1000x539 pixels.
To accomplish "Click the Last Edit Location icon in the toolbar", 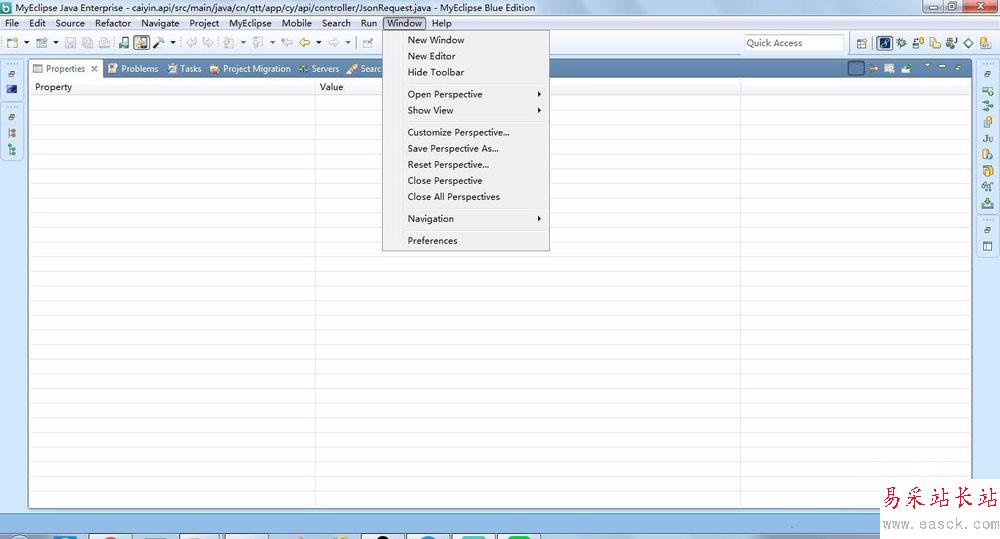I will click(x=287, y=43).
